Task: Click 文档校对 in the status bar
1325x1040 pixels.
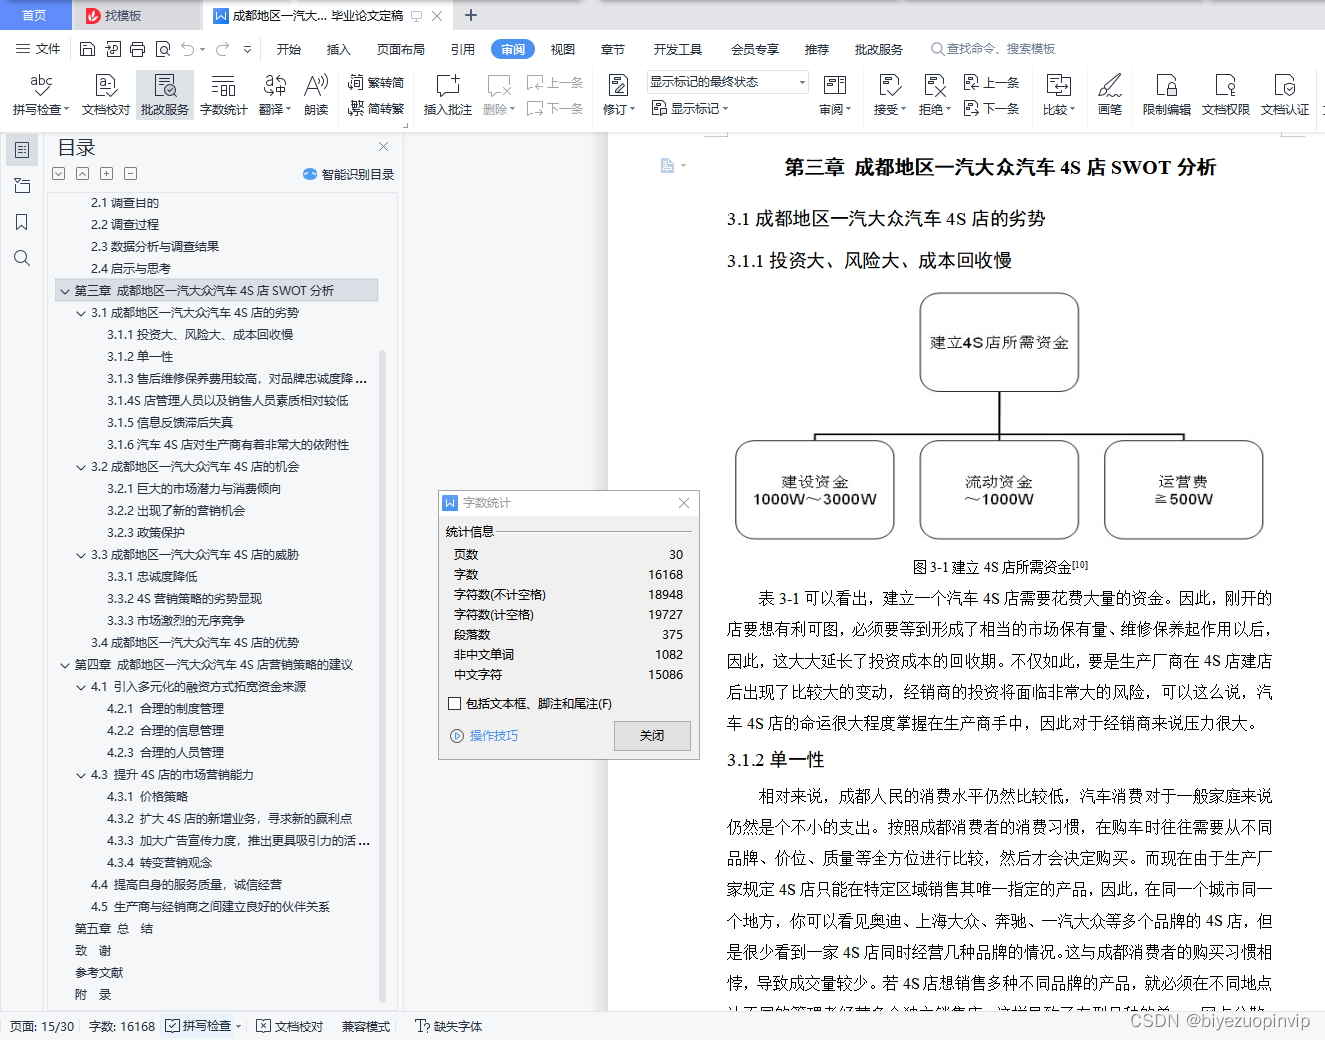Action: point(289,1026)
